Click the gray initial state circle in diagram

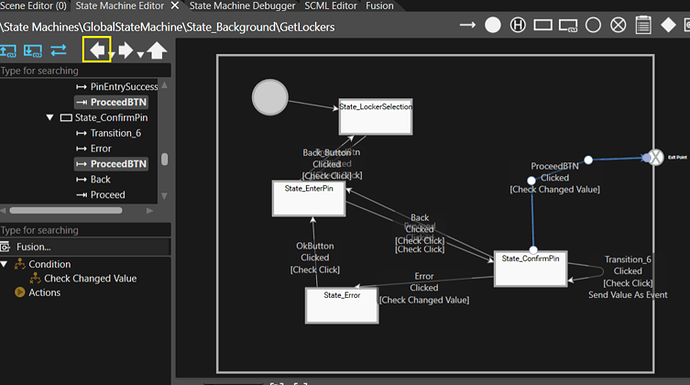tap(270, 97)
